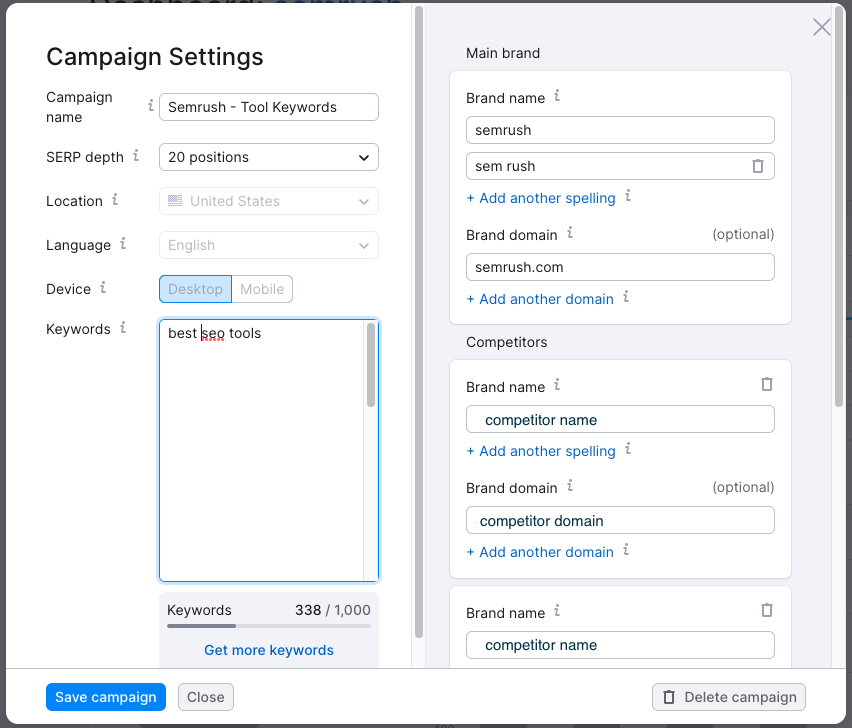Click the Keywords usage progress bar

(269, 626)
